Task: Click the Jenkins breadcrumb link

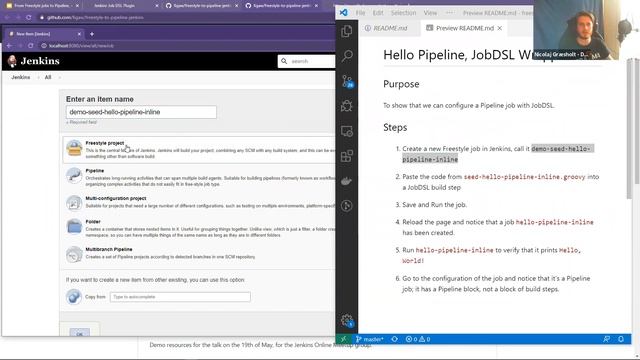Action: click(x=20, y=77)
